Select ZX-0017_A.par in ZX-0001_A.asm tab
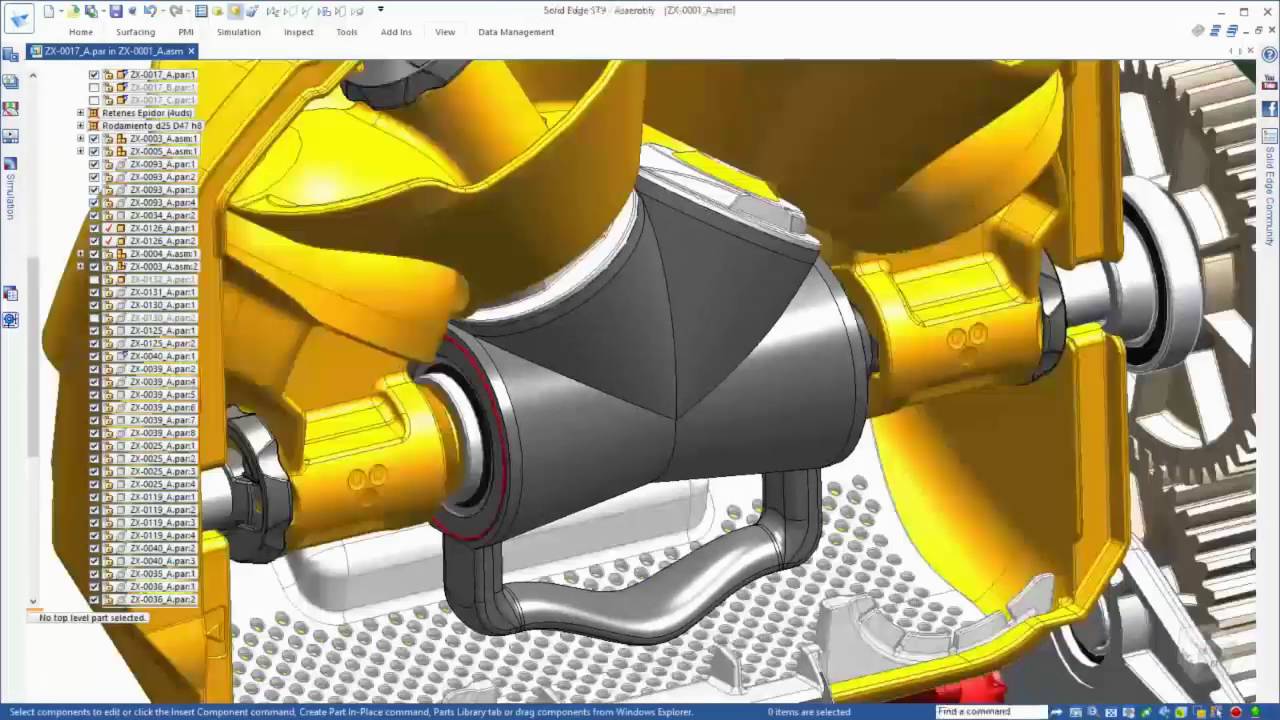This screenshot has height=720, width=1280. [x=113, y=51]
